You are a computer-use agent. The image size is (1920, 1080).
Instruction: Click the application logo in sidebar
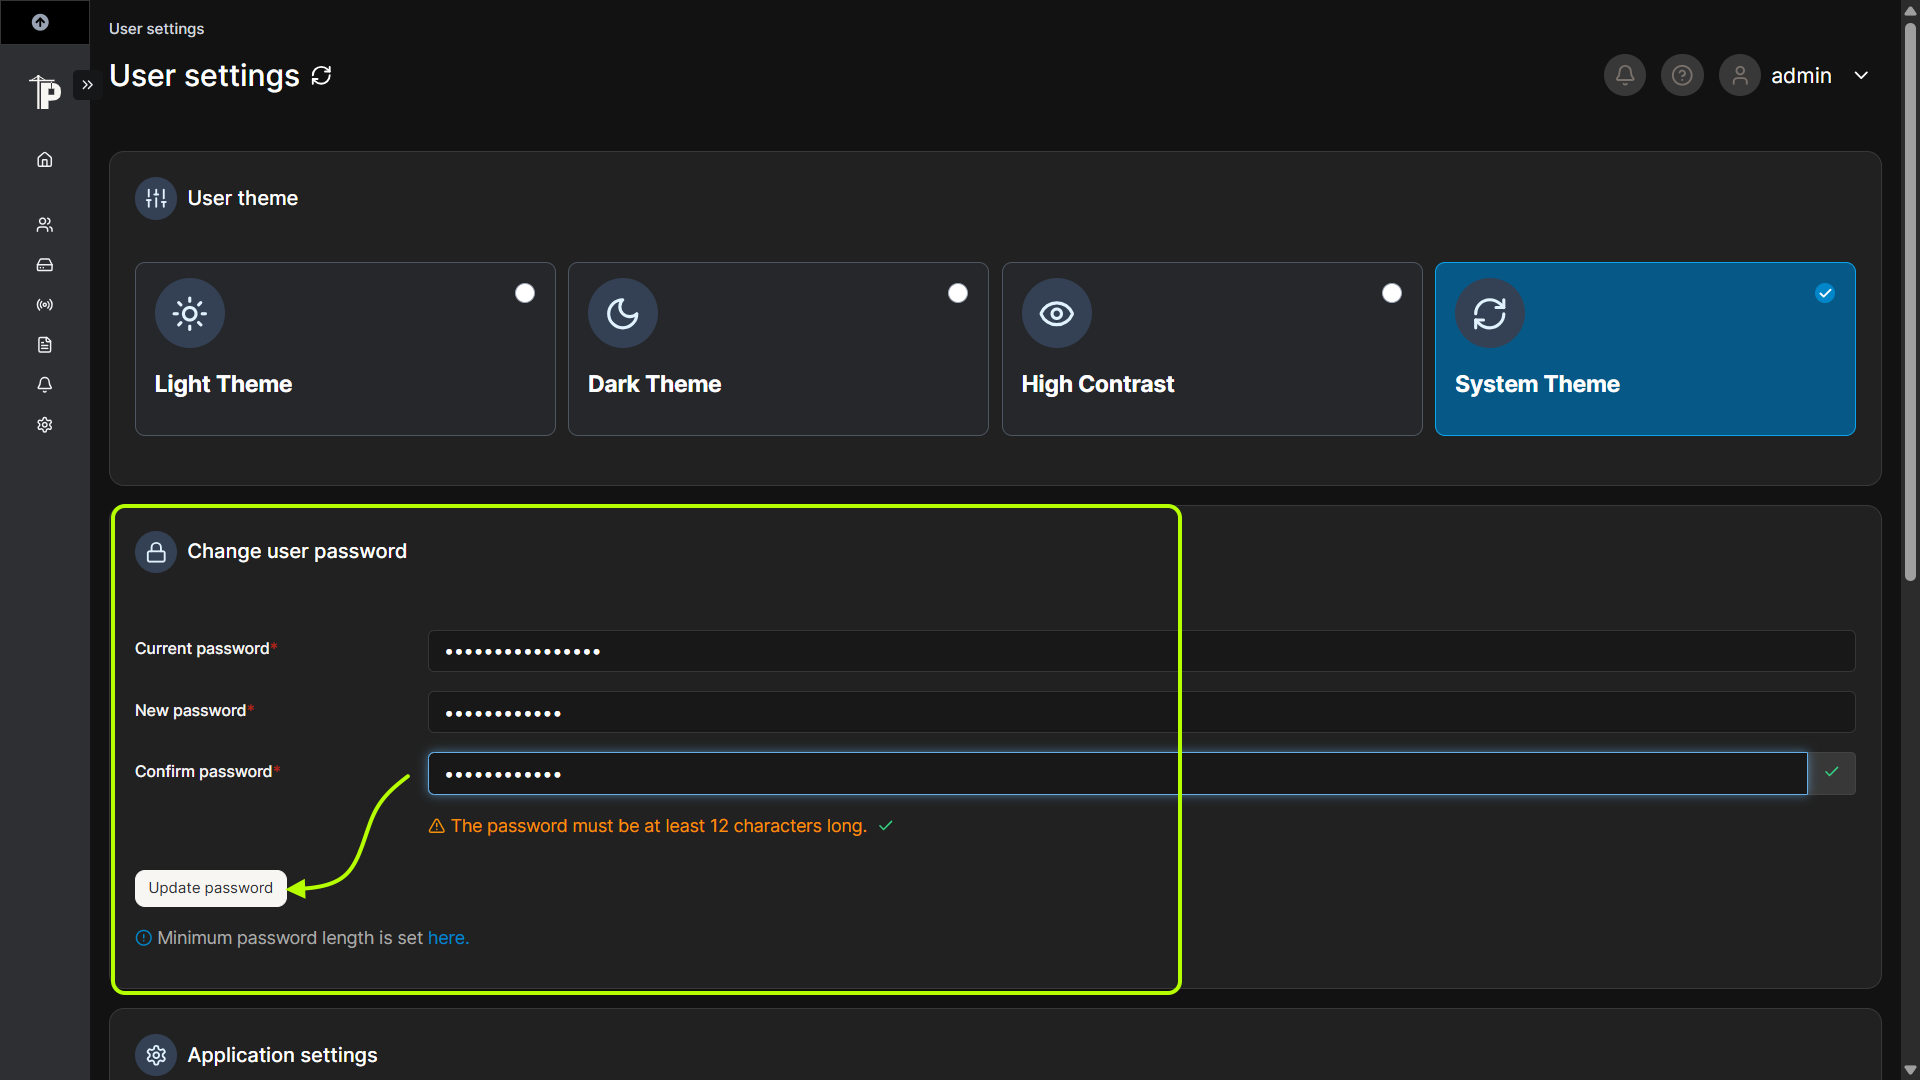pyautogui.click(x=45, y=91)
